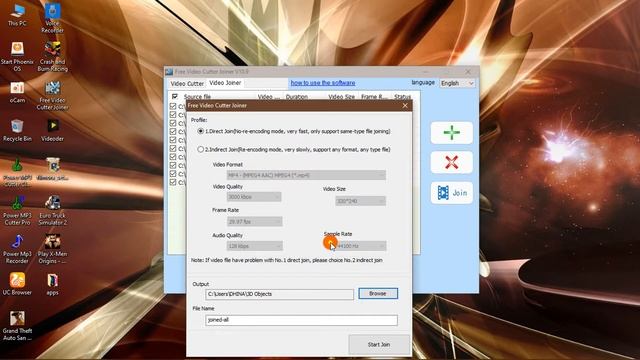Open the Video Quality dropdown
640x360 pixels.
[254, 197]
